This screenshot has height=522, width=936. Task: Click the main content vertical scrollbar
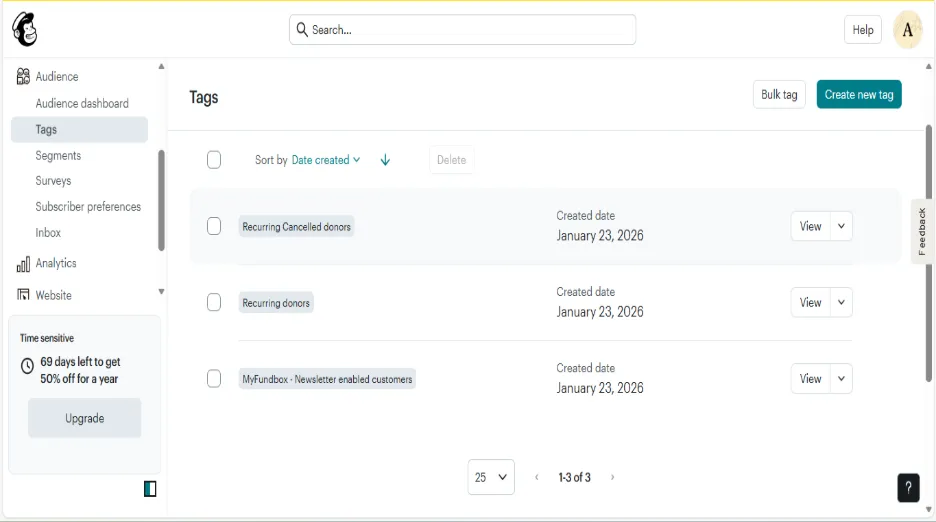928,253
